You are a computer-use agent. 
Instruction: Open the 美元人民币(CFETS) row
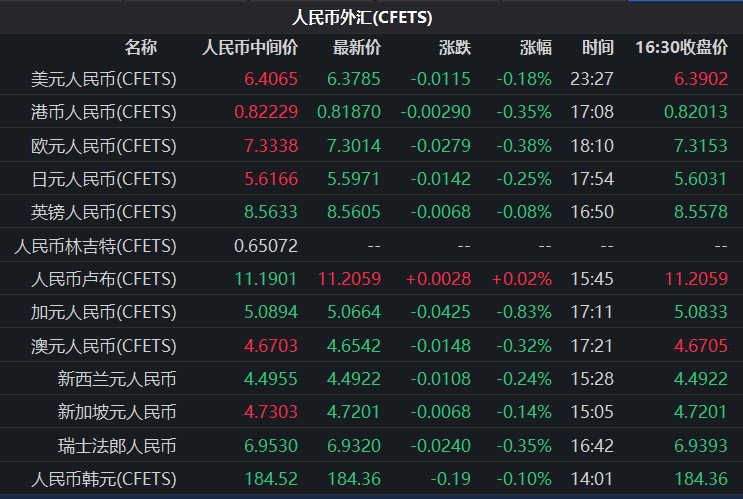pyautogui.click(x=104, y=79)
